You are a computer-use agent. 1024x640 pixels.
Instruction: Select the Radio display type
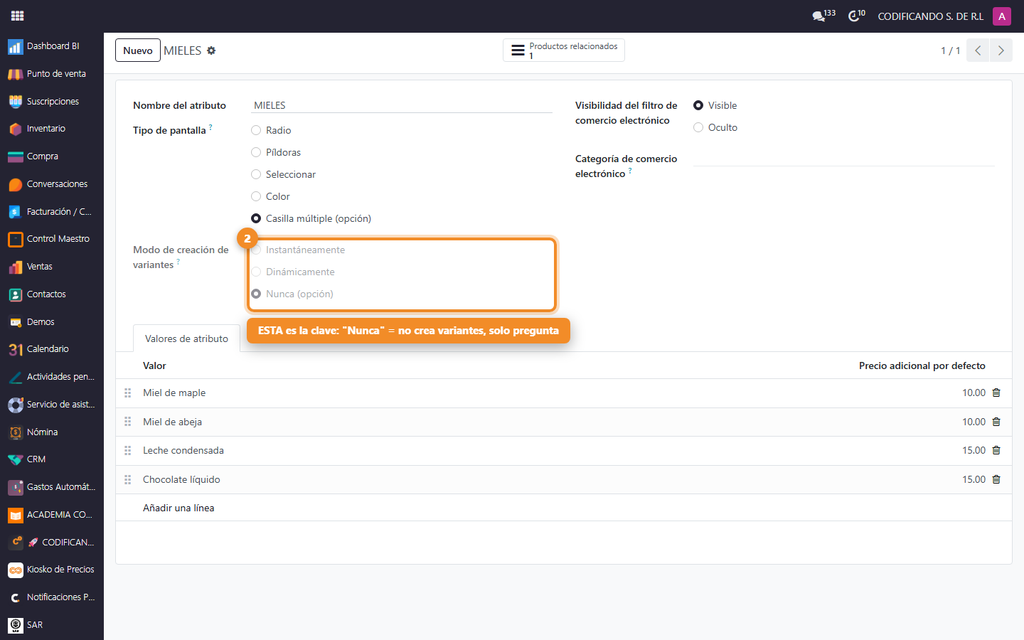click(256, 131)
